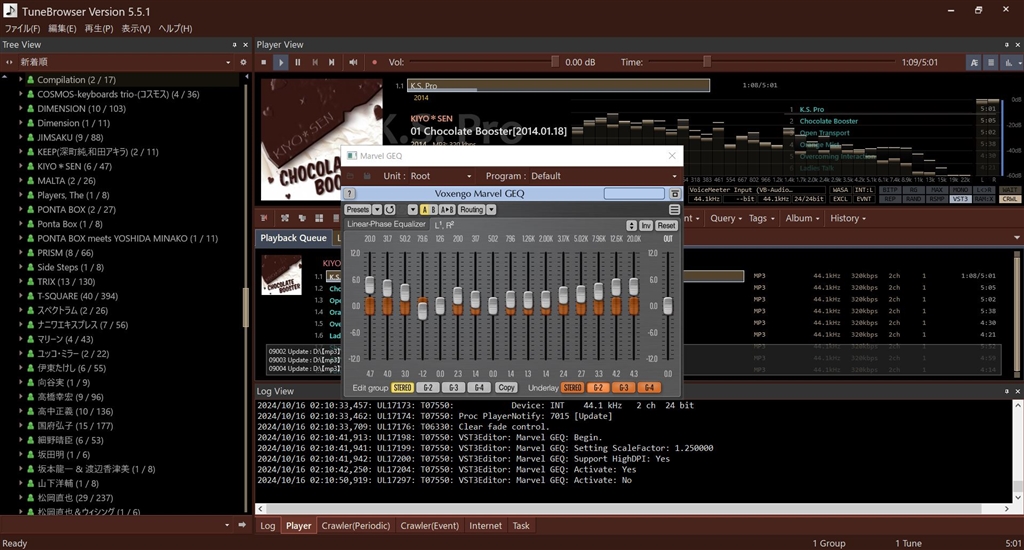The height and width of the screenshot is (550, 1024).
Task: Open the Marvel GEQ hamburger menu
Action: click(674, 210)
